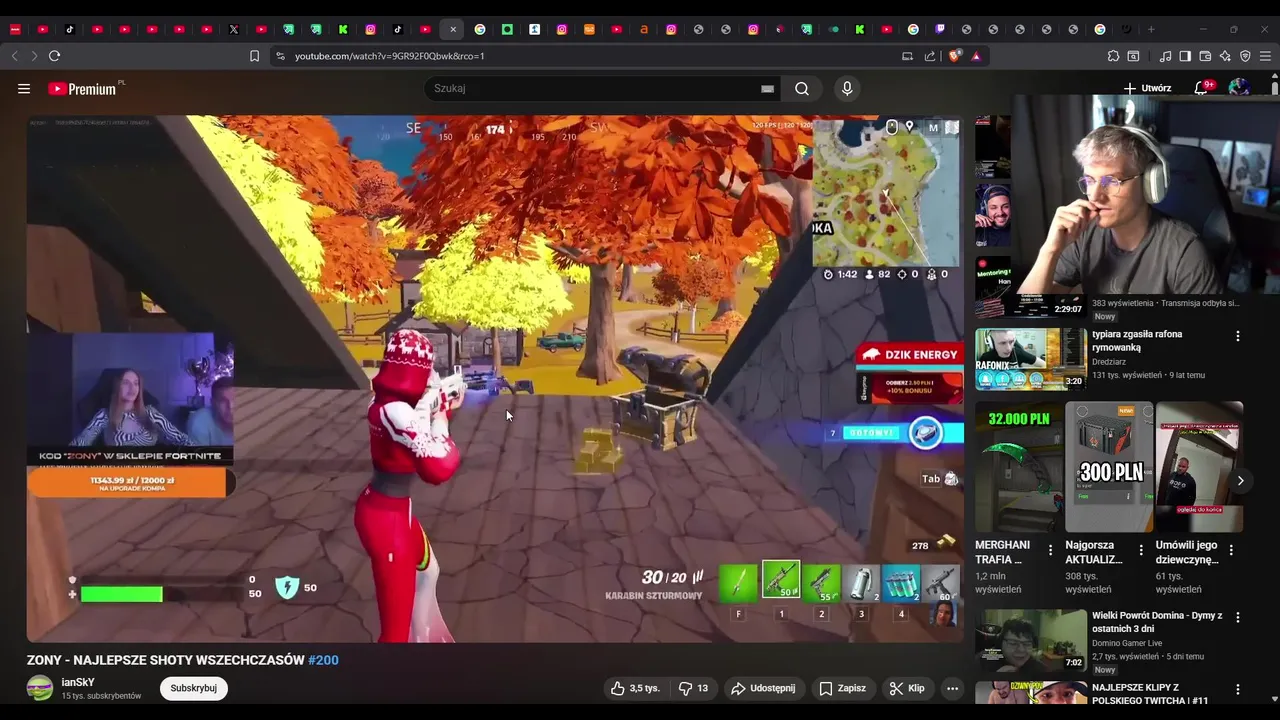Dislike the video (13)
Image resolution: width=1280 pixels, height=720 pixels.
coord(694,688)
